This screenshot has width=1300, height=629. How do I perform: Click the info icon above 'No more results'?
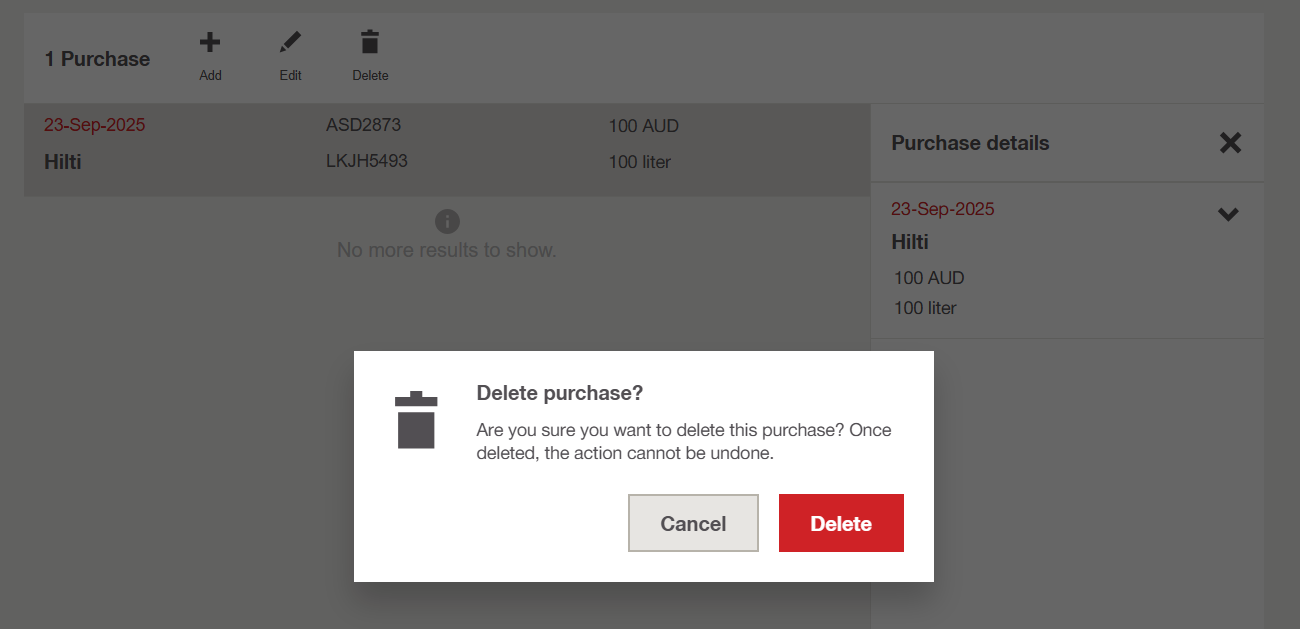click(x=447, y=221)
